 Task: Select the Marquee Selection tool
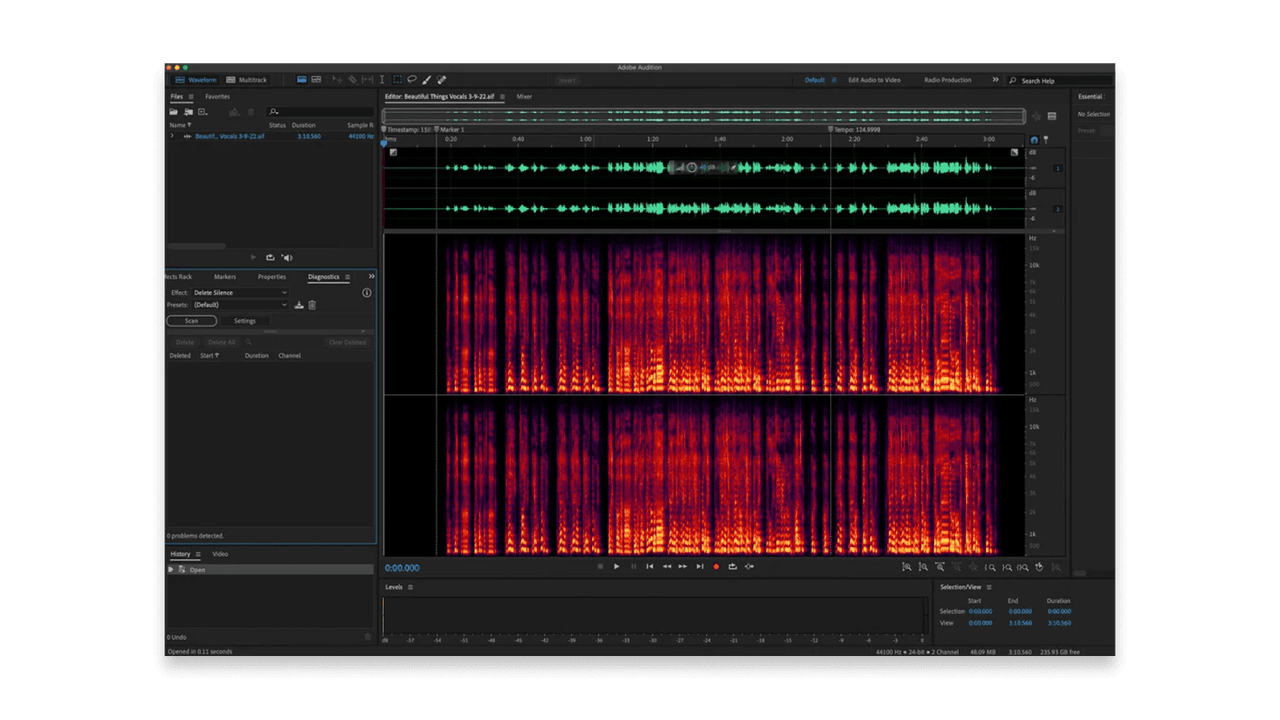coord(397,80)
